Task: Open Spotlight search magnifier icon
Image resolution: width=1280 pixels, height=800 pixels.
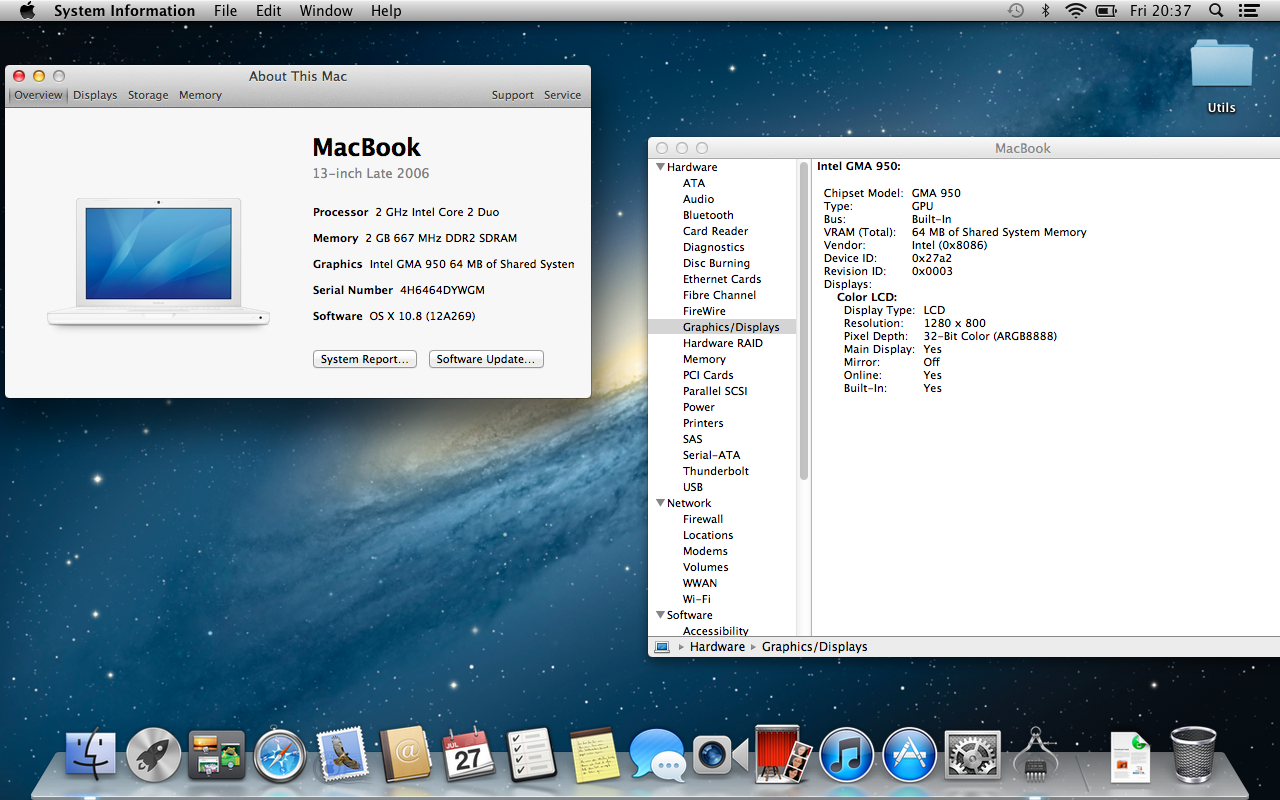Action: tap(1216, 11)
